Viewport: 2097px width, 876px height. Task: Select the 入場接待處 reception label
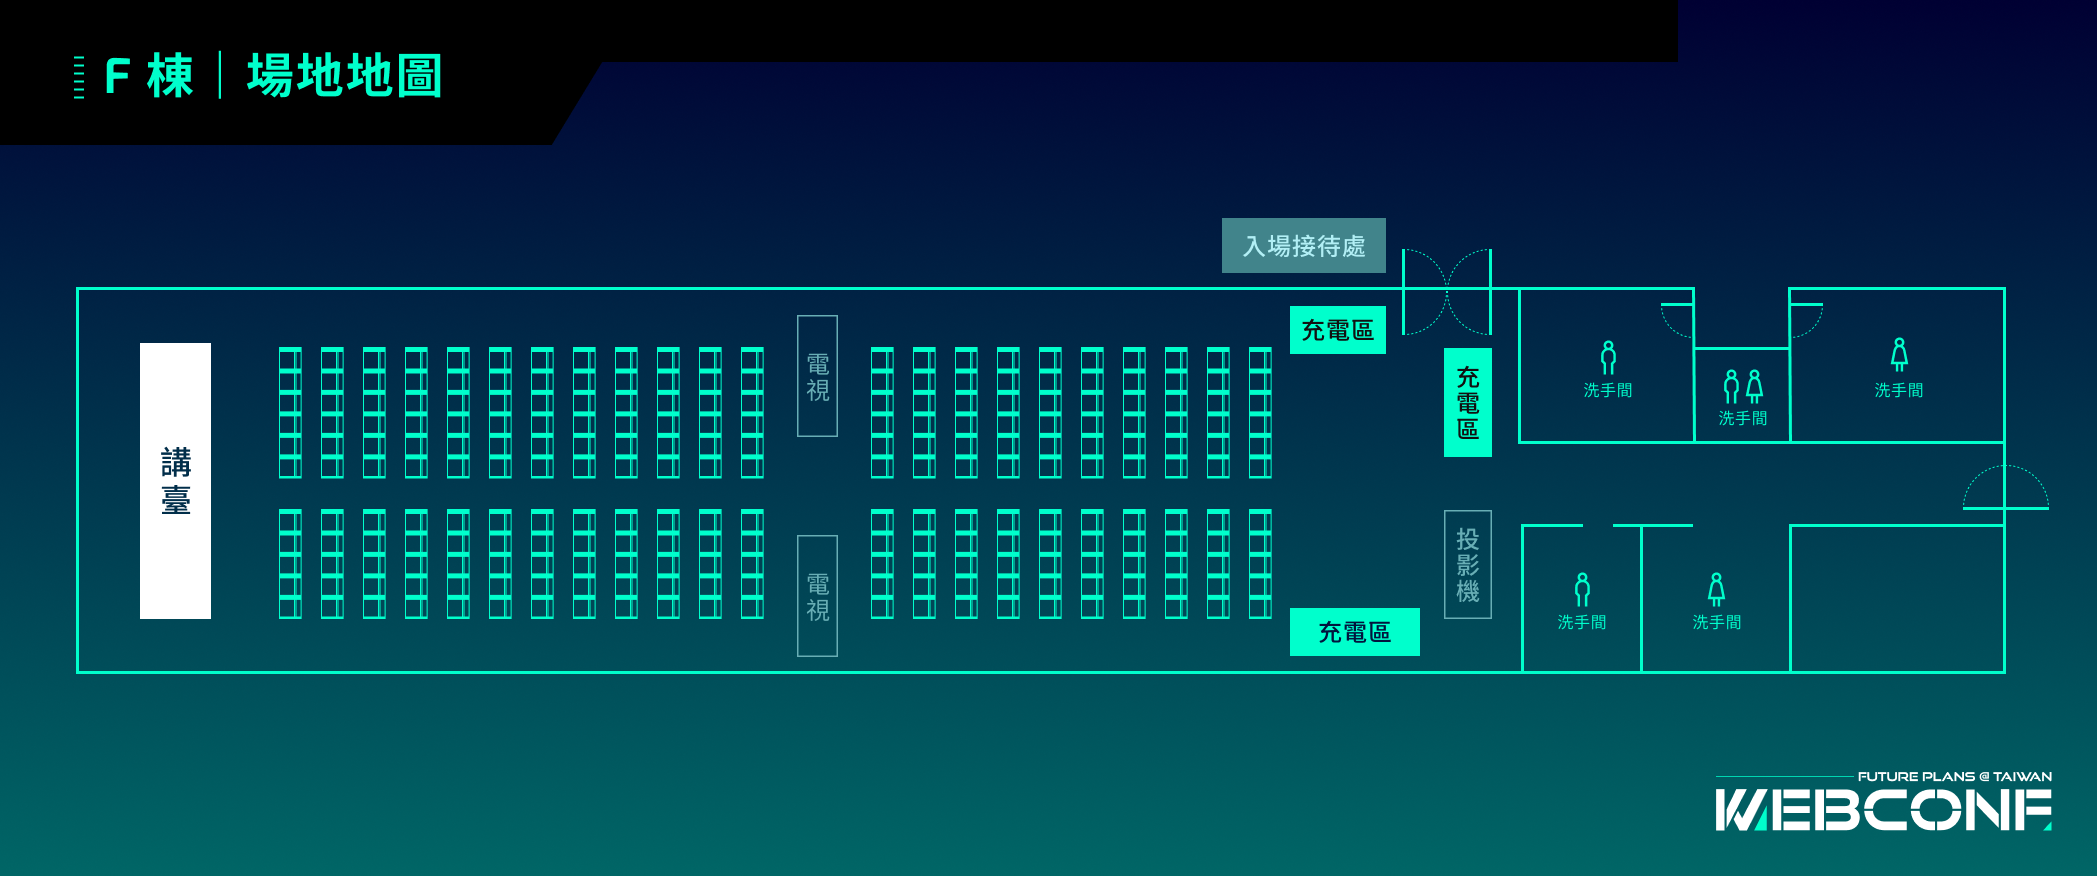1303,246
